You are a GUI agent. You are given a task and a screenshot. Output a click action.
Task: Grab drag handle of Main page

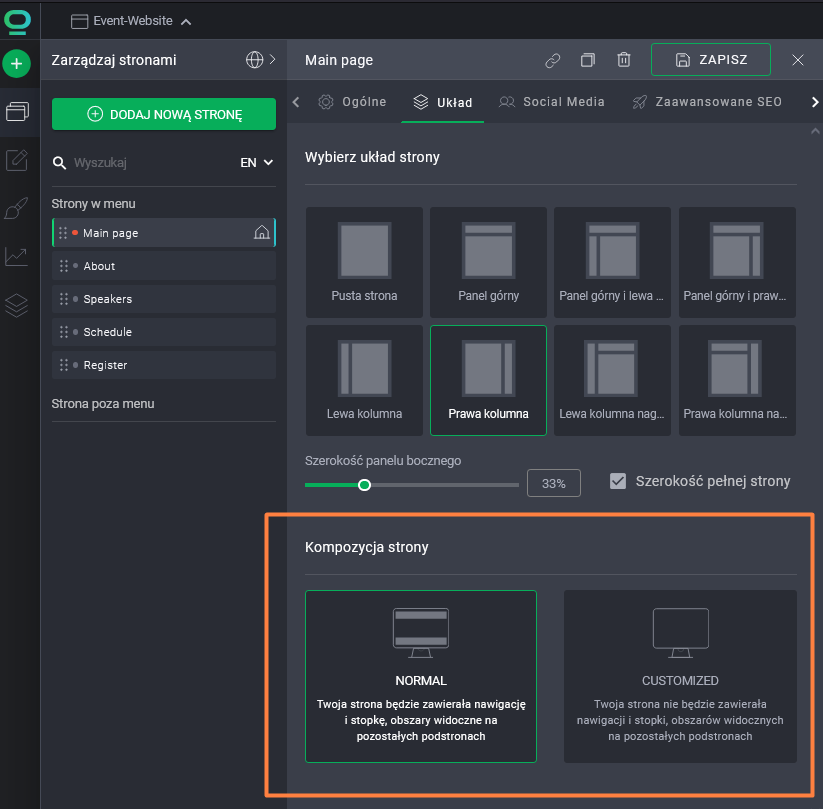tap(63, 233)
